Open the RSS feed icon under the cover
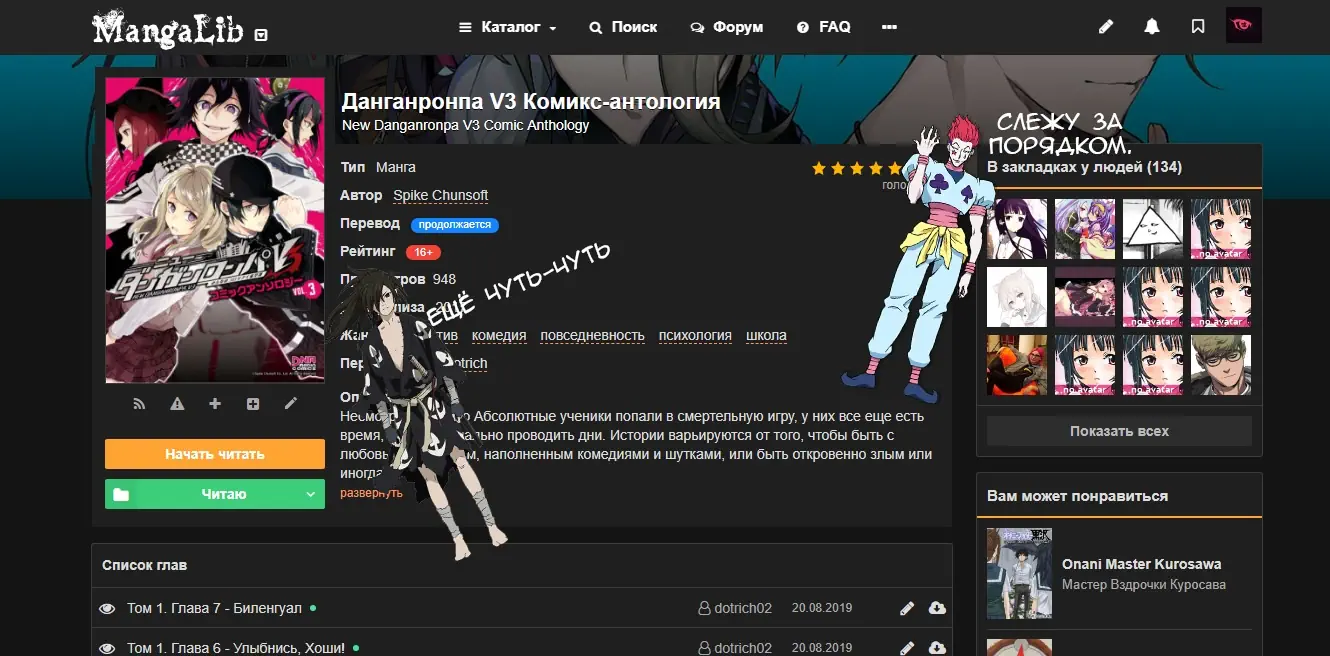The height and width of the screenshot is (656, 1330). [x=140, y=404]
